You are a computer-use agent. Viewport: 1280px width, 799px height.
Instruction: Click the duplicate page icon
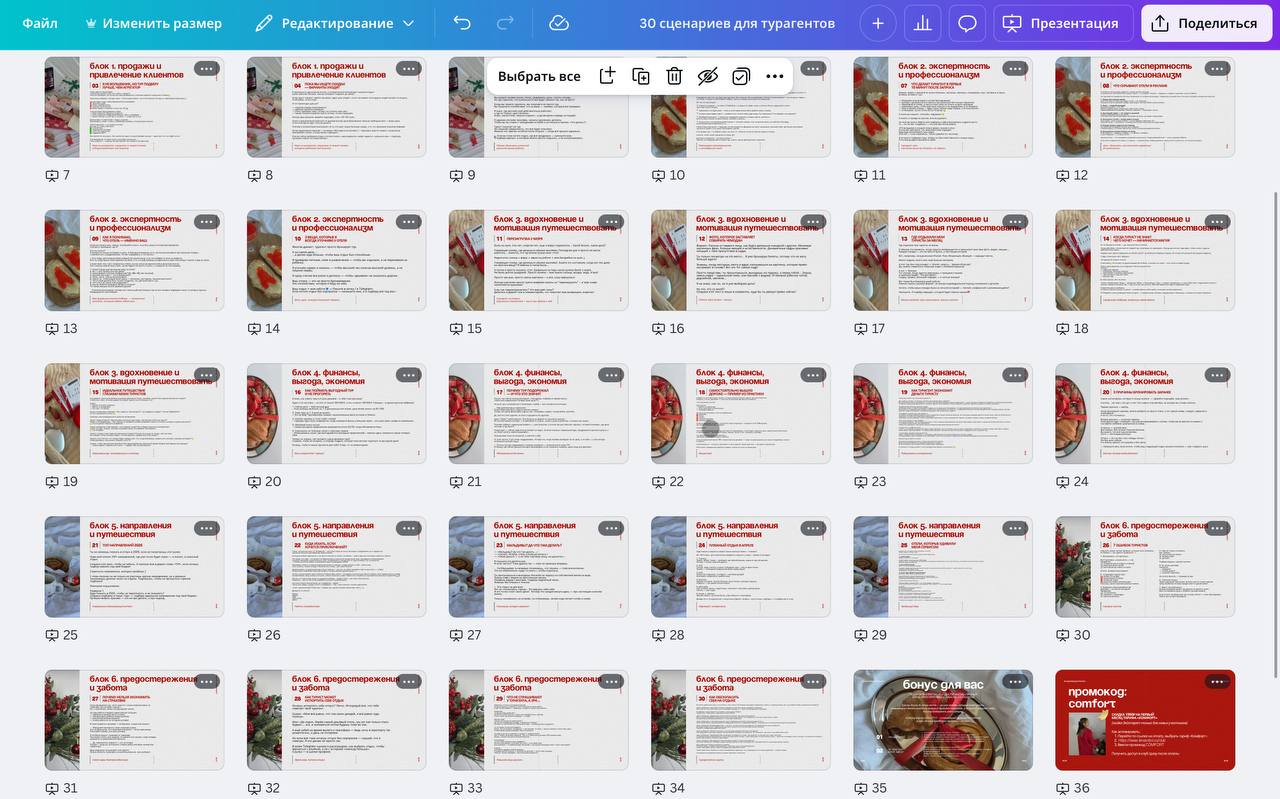641,76
